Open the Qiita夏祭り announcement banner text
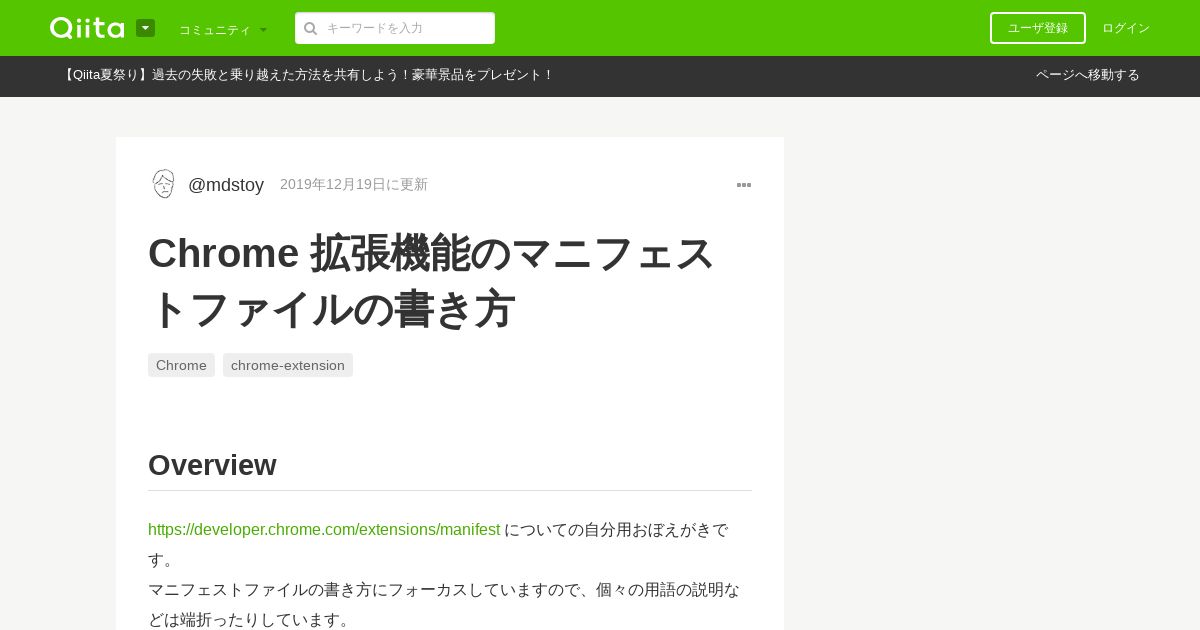The image size is (1200, 630). coord(307,75)
